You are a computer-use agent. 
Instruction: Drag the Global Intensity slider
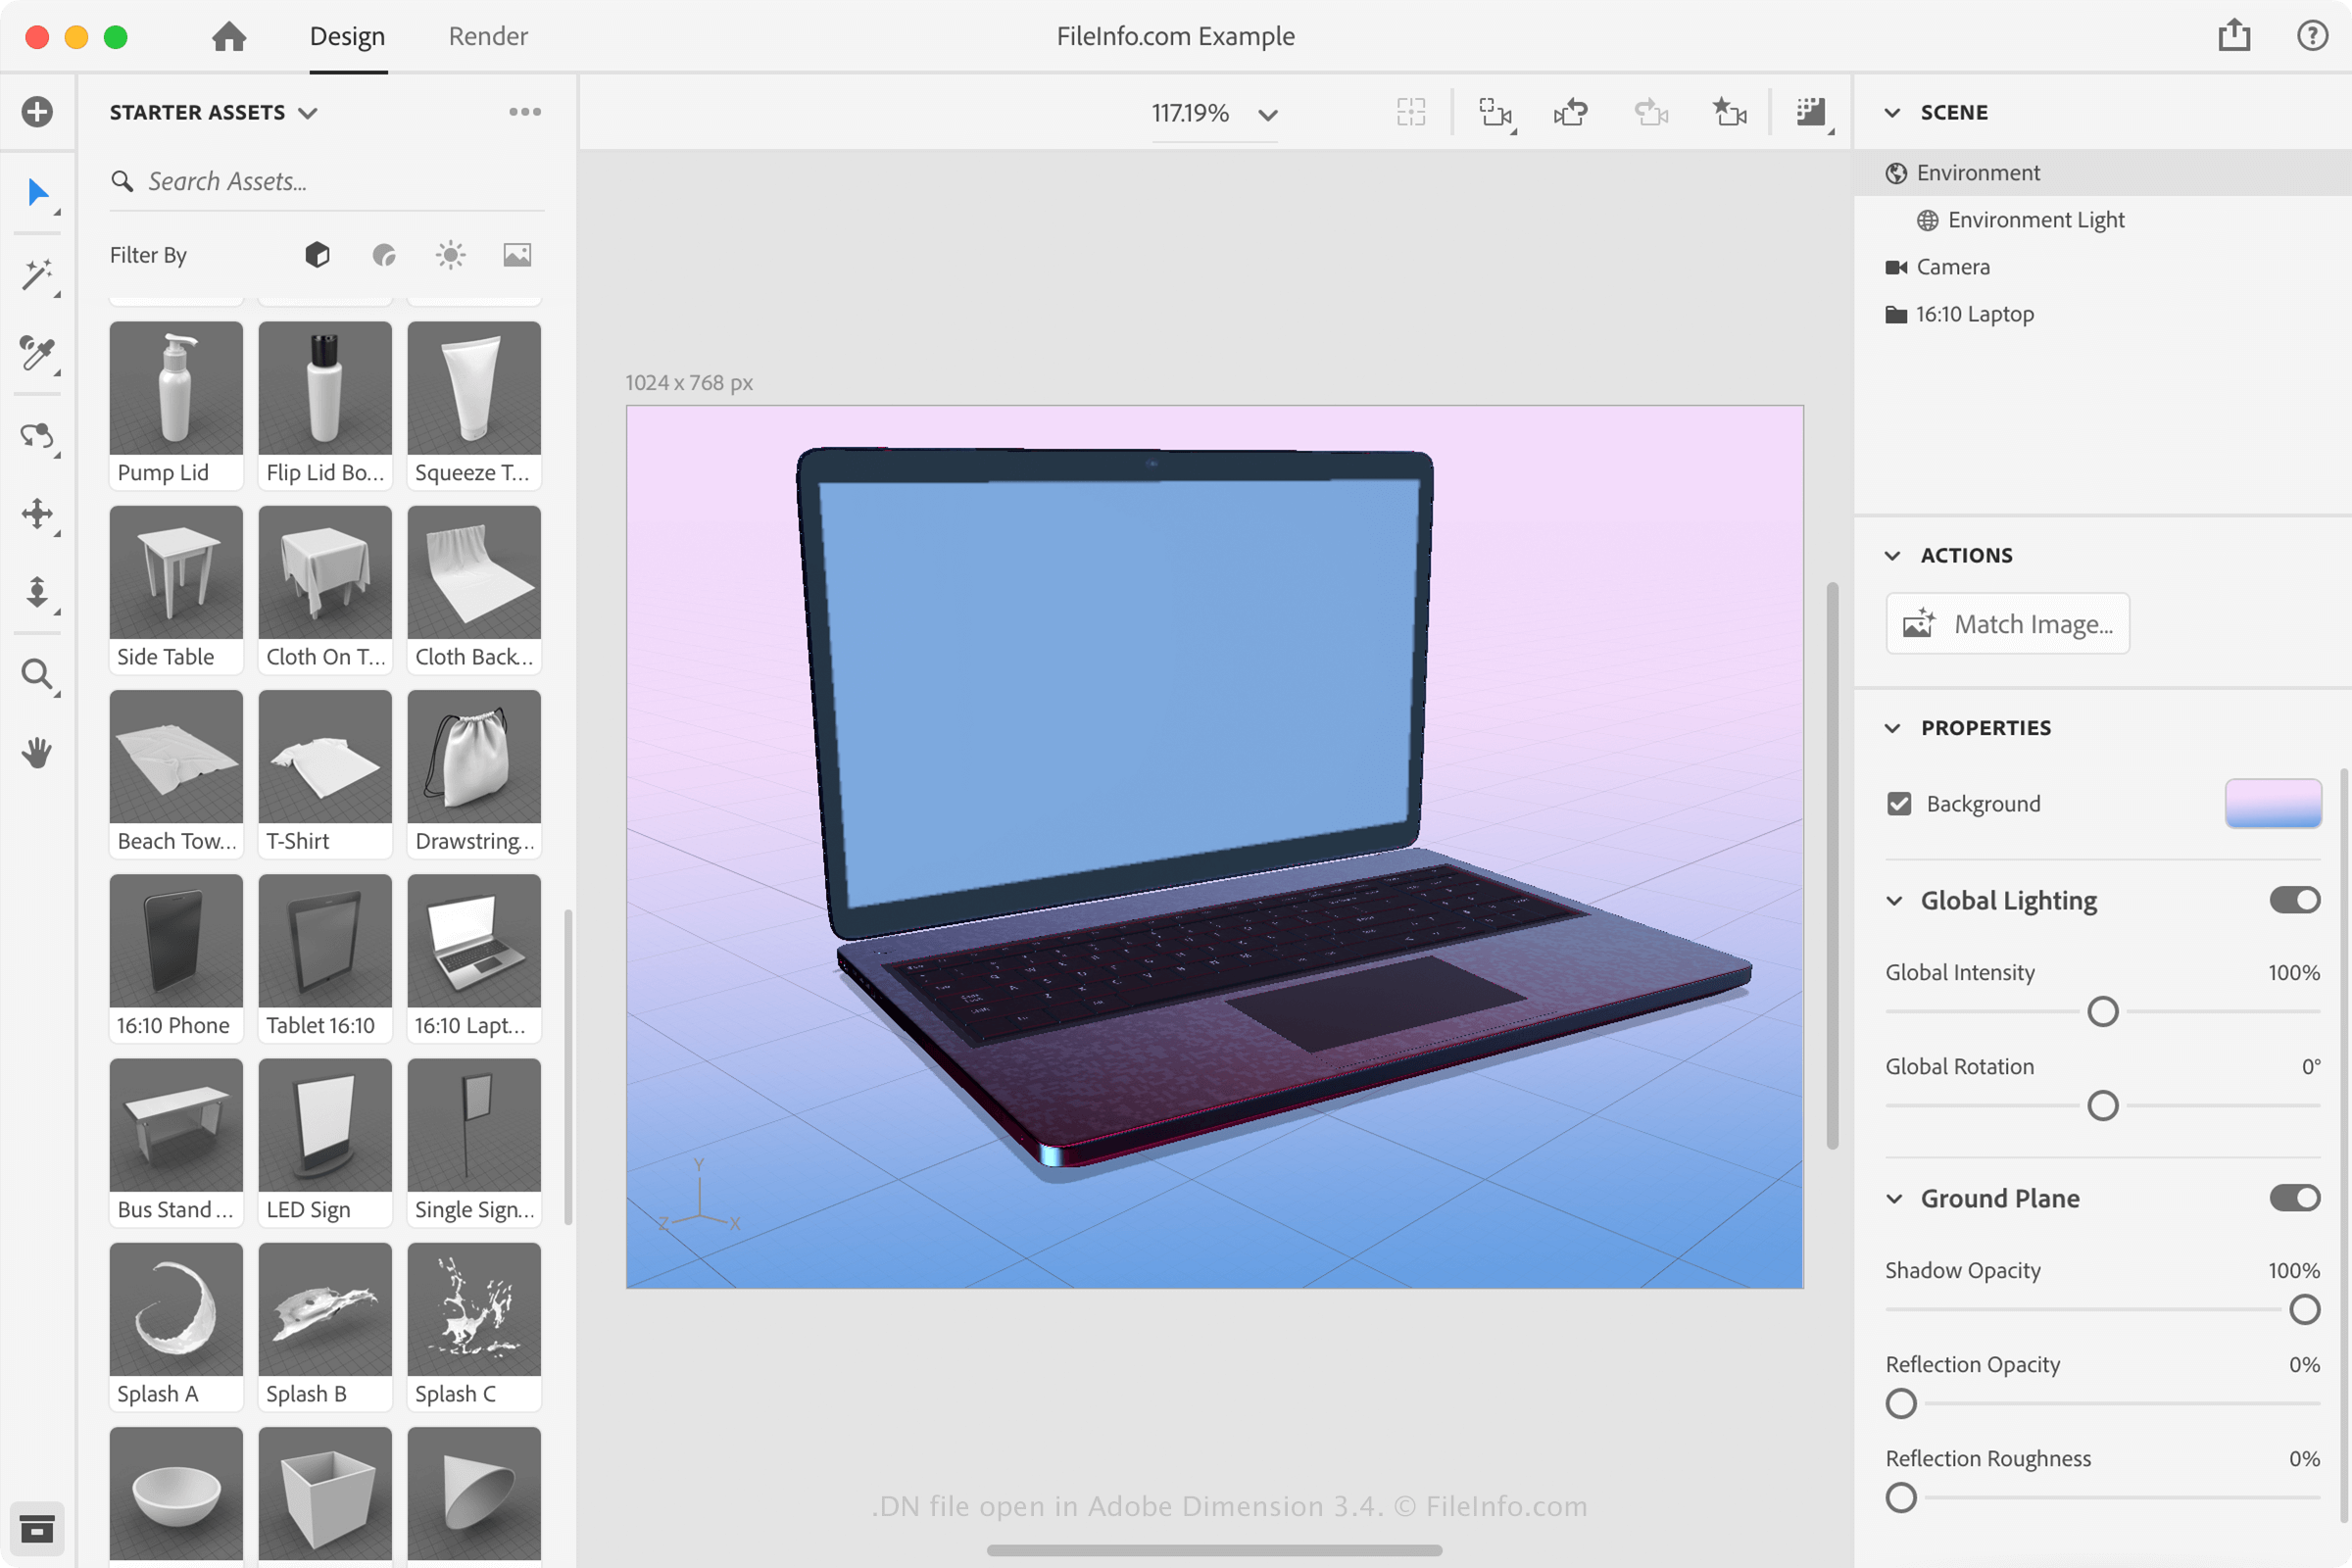click(2102, 1011)
